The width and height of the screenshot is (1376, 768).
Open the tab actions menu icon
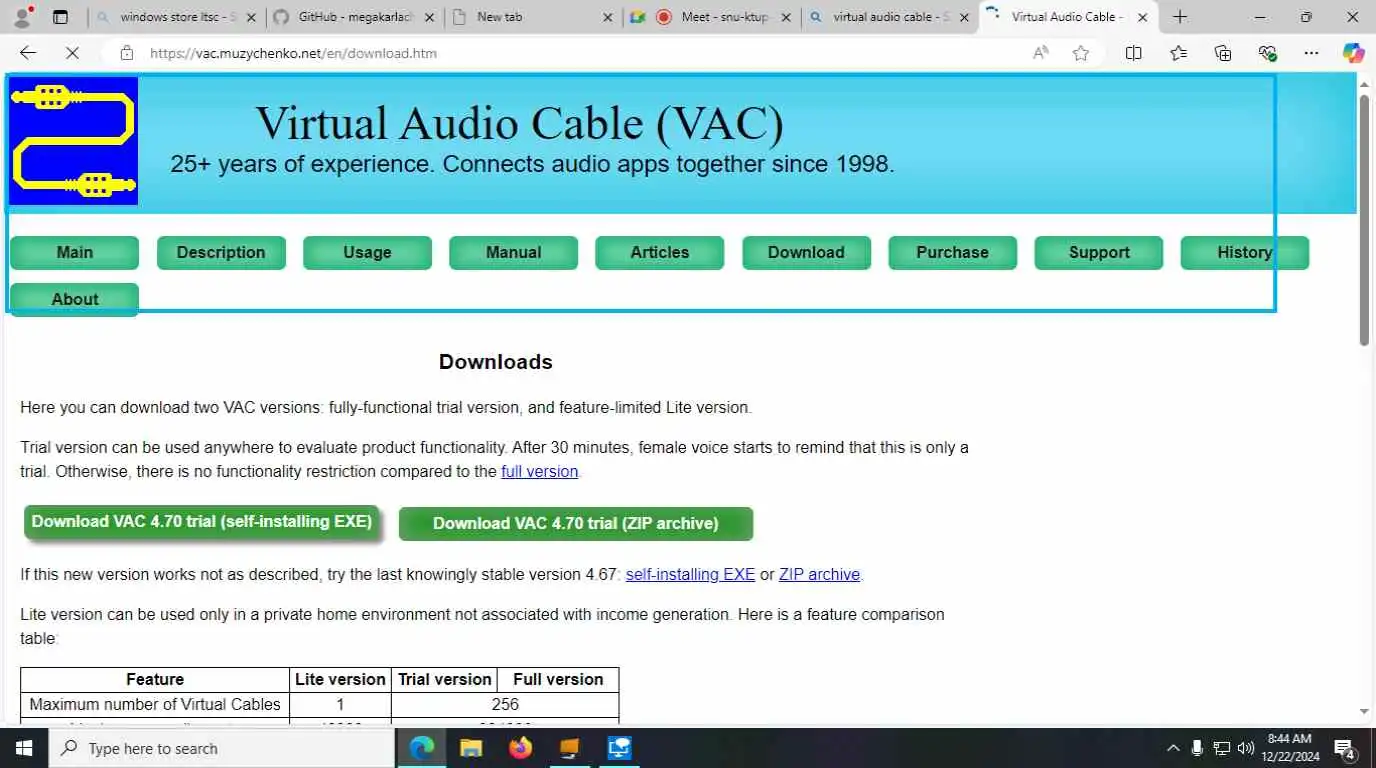coord(60,17)
